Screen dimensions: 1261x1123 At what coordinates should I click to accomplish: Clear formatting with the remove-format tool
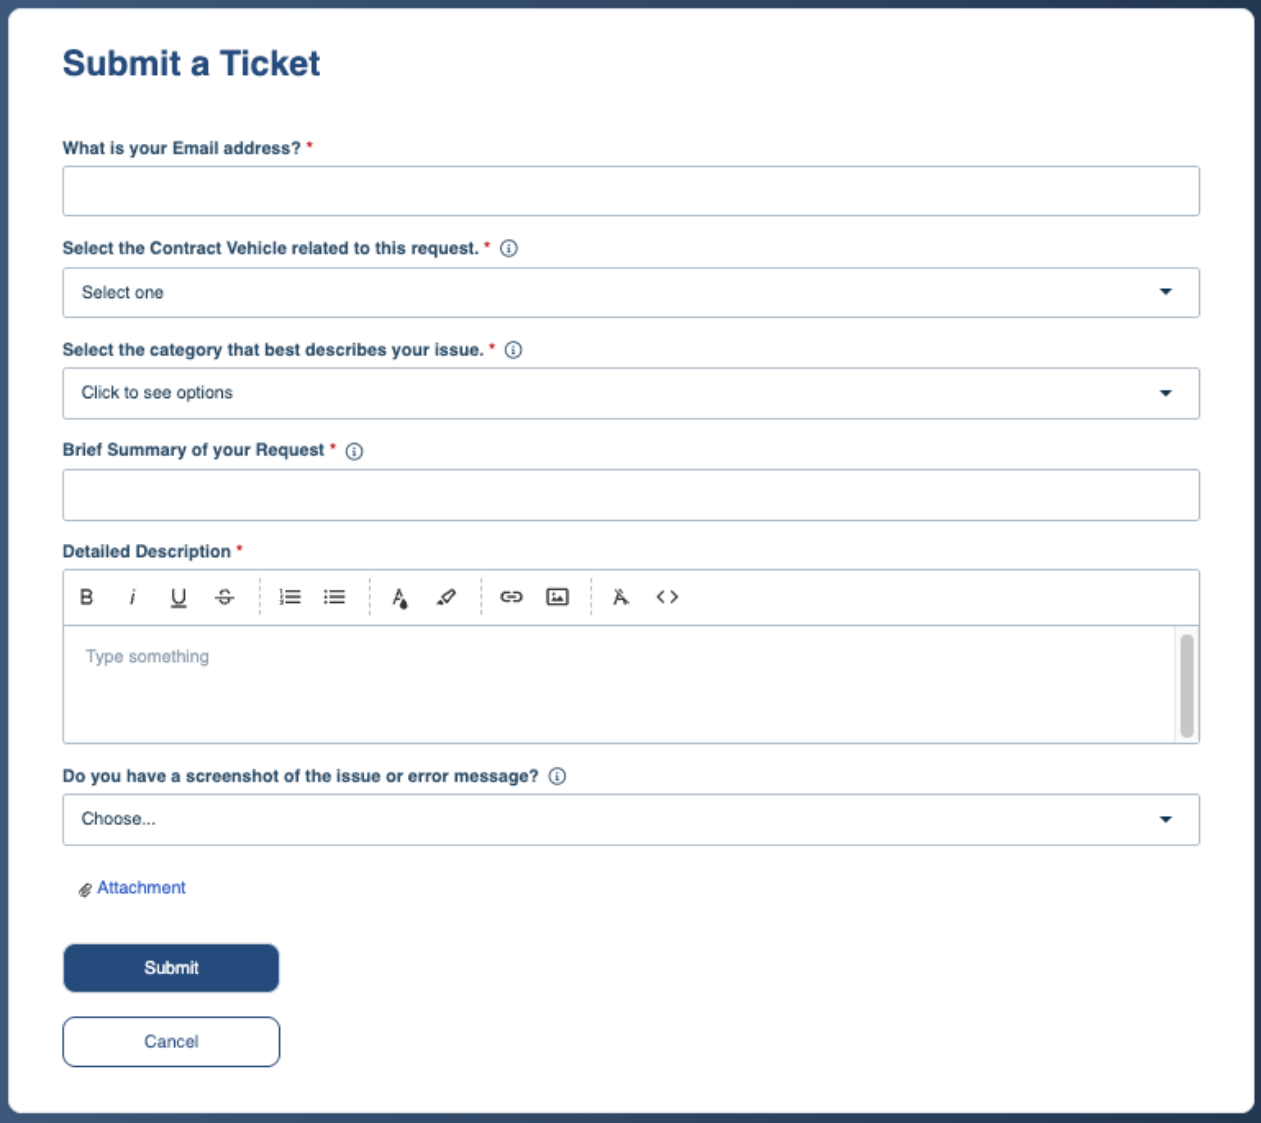point(620,596)
